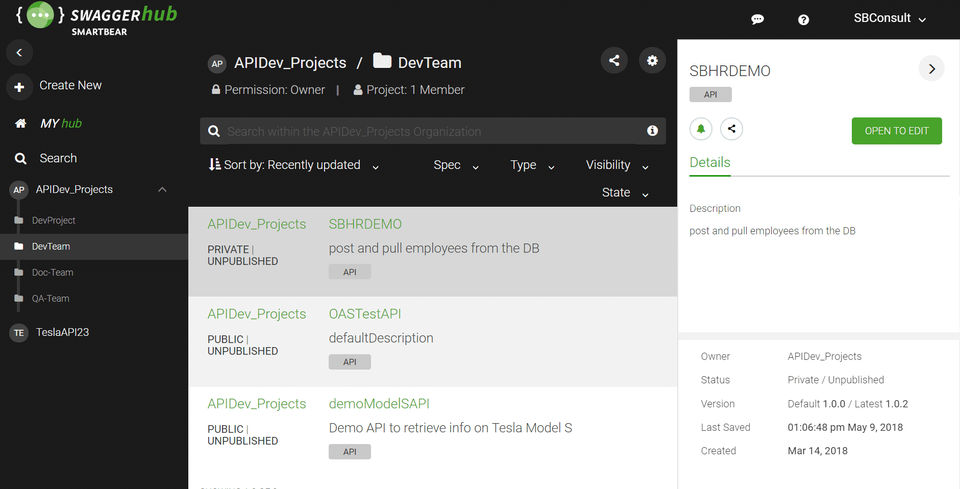Open the Visibility filter dropdown
The height and width of the screenshot is (489, 960).
point(617,166)
